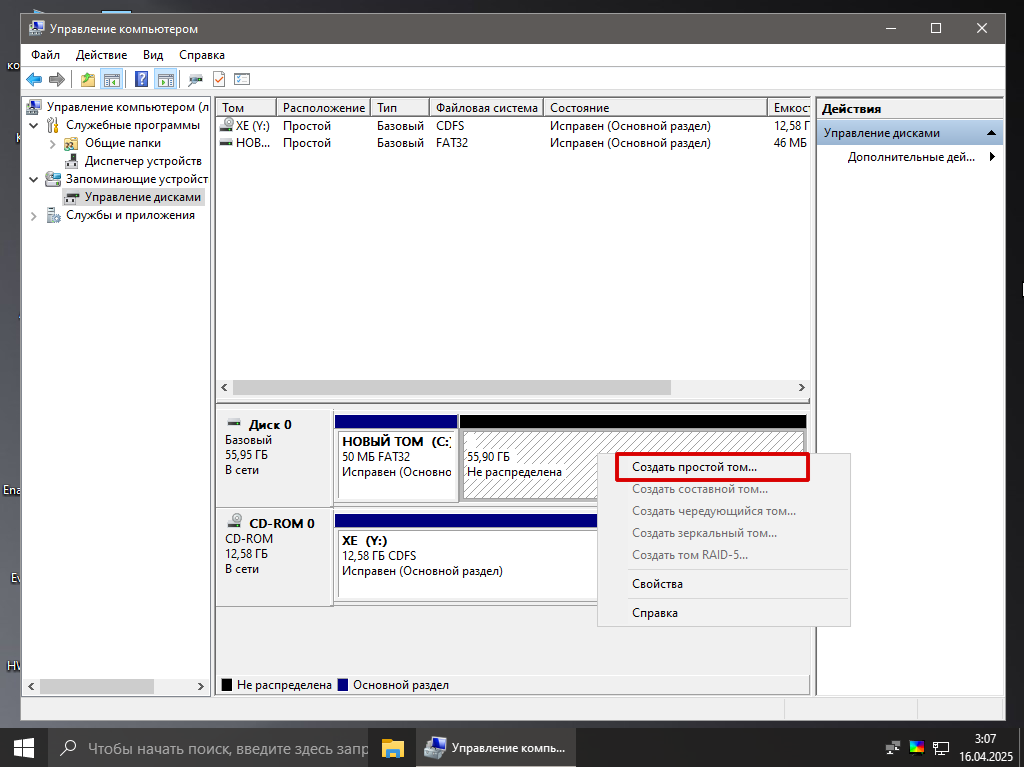The height and width of the screenshot is (767, 1024).
Task: Toggle the show/hide action pane icon
Action: (166, 80)
